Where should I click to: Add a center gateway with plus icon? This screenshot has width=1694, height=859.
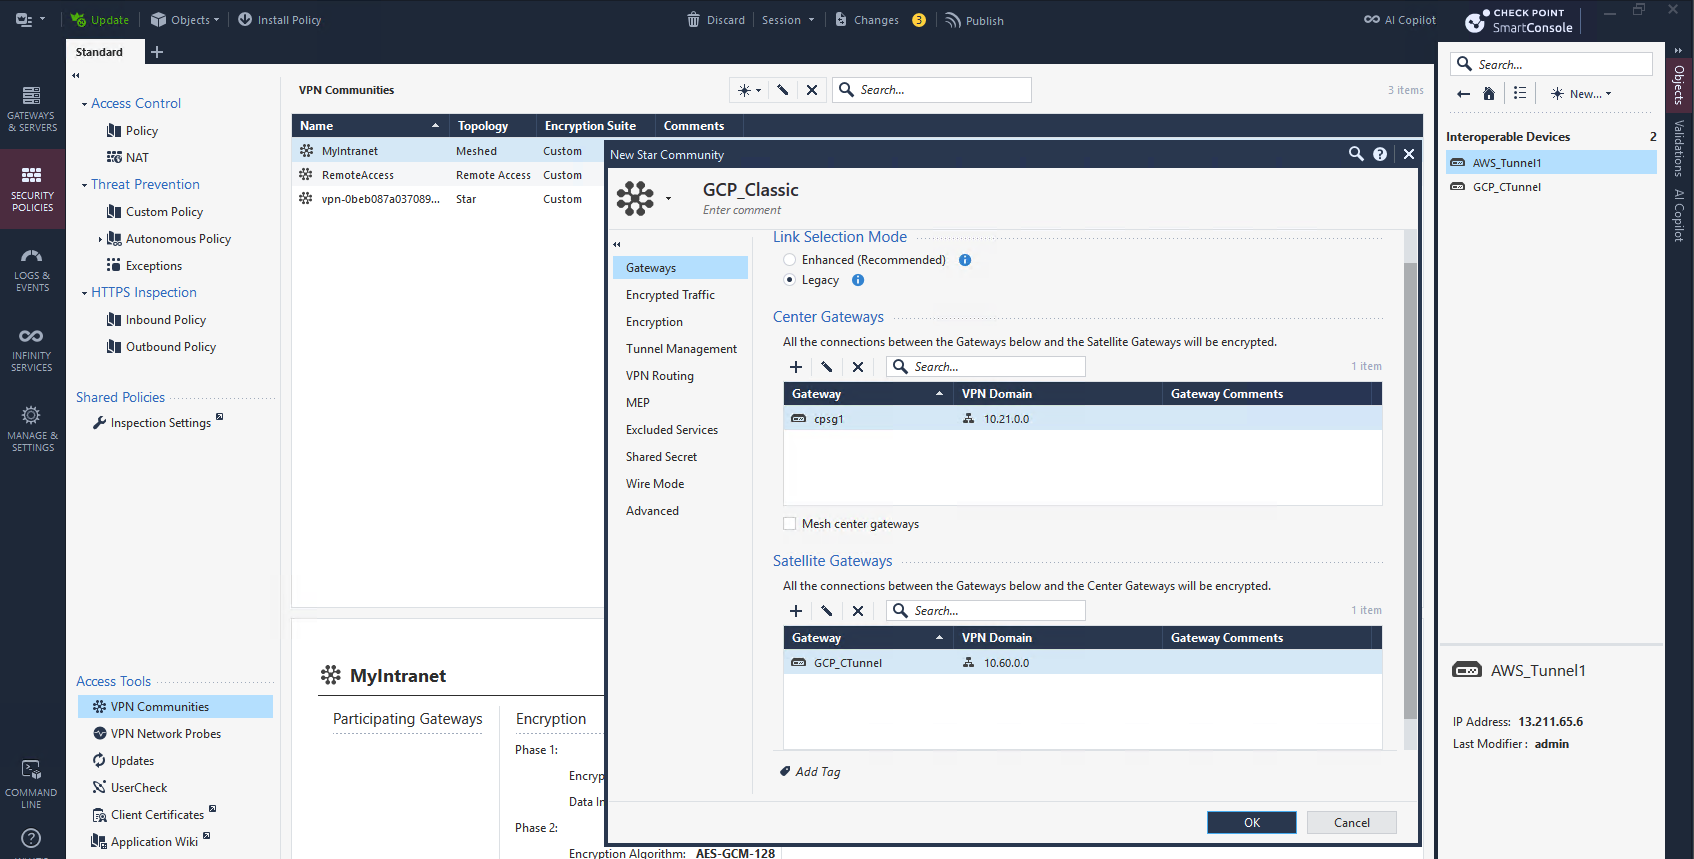coord(796,367)
